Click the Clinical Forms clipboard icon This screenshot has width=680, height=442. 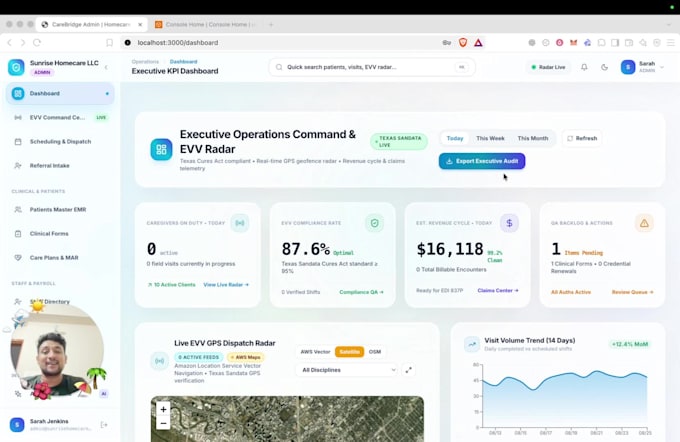pyautogui.click(x=18, y=234)
